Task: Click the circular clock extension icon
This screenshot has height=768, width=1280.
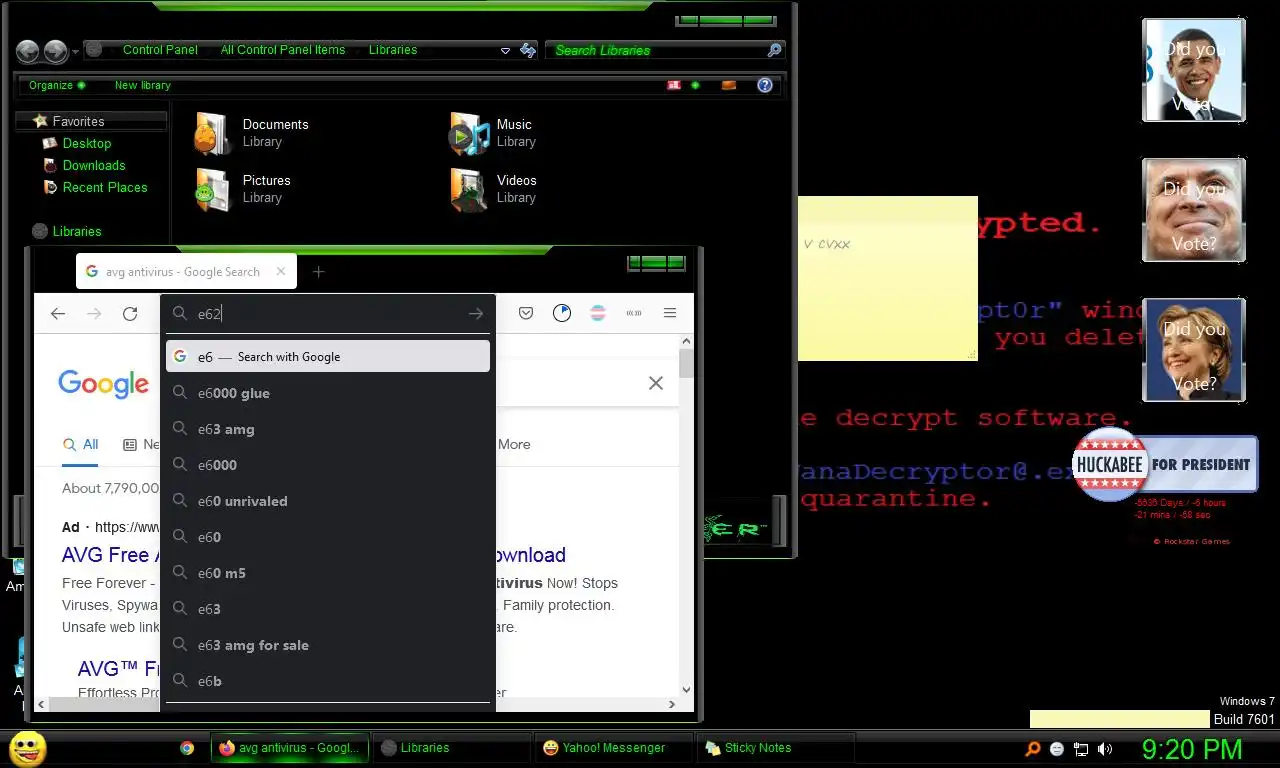Action: point(562,313)
